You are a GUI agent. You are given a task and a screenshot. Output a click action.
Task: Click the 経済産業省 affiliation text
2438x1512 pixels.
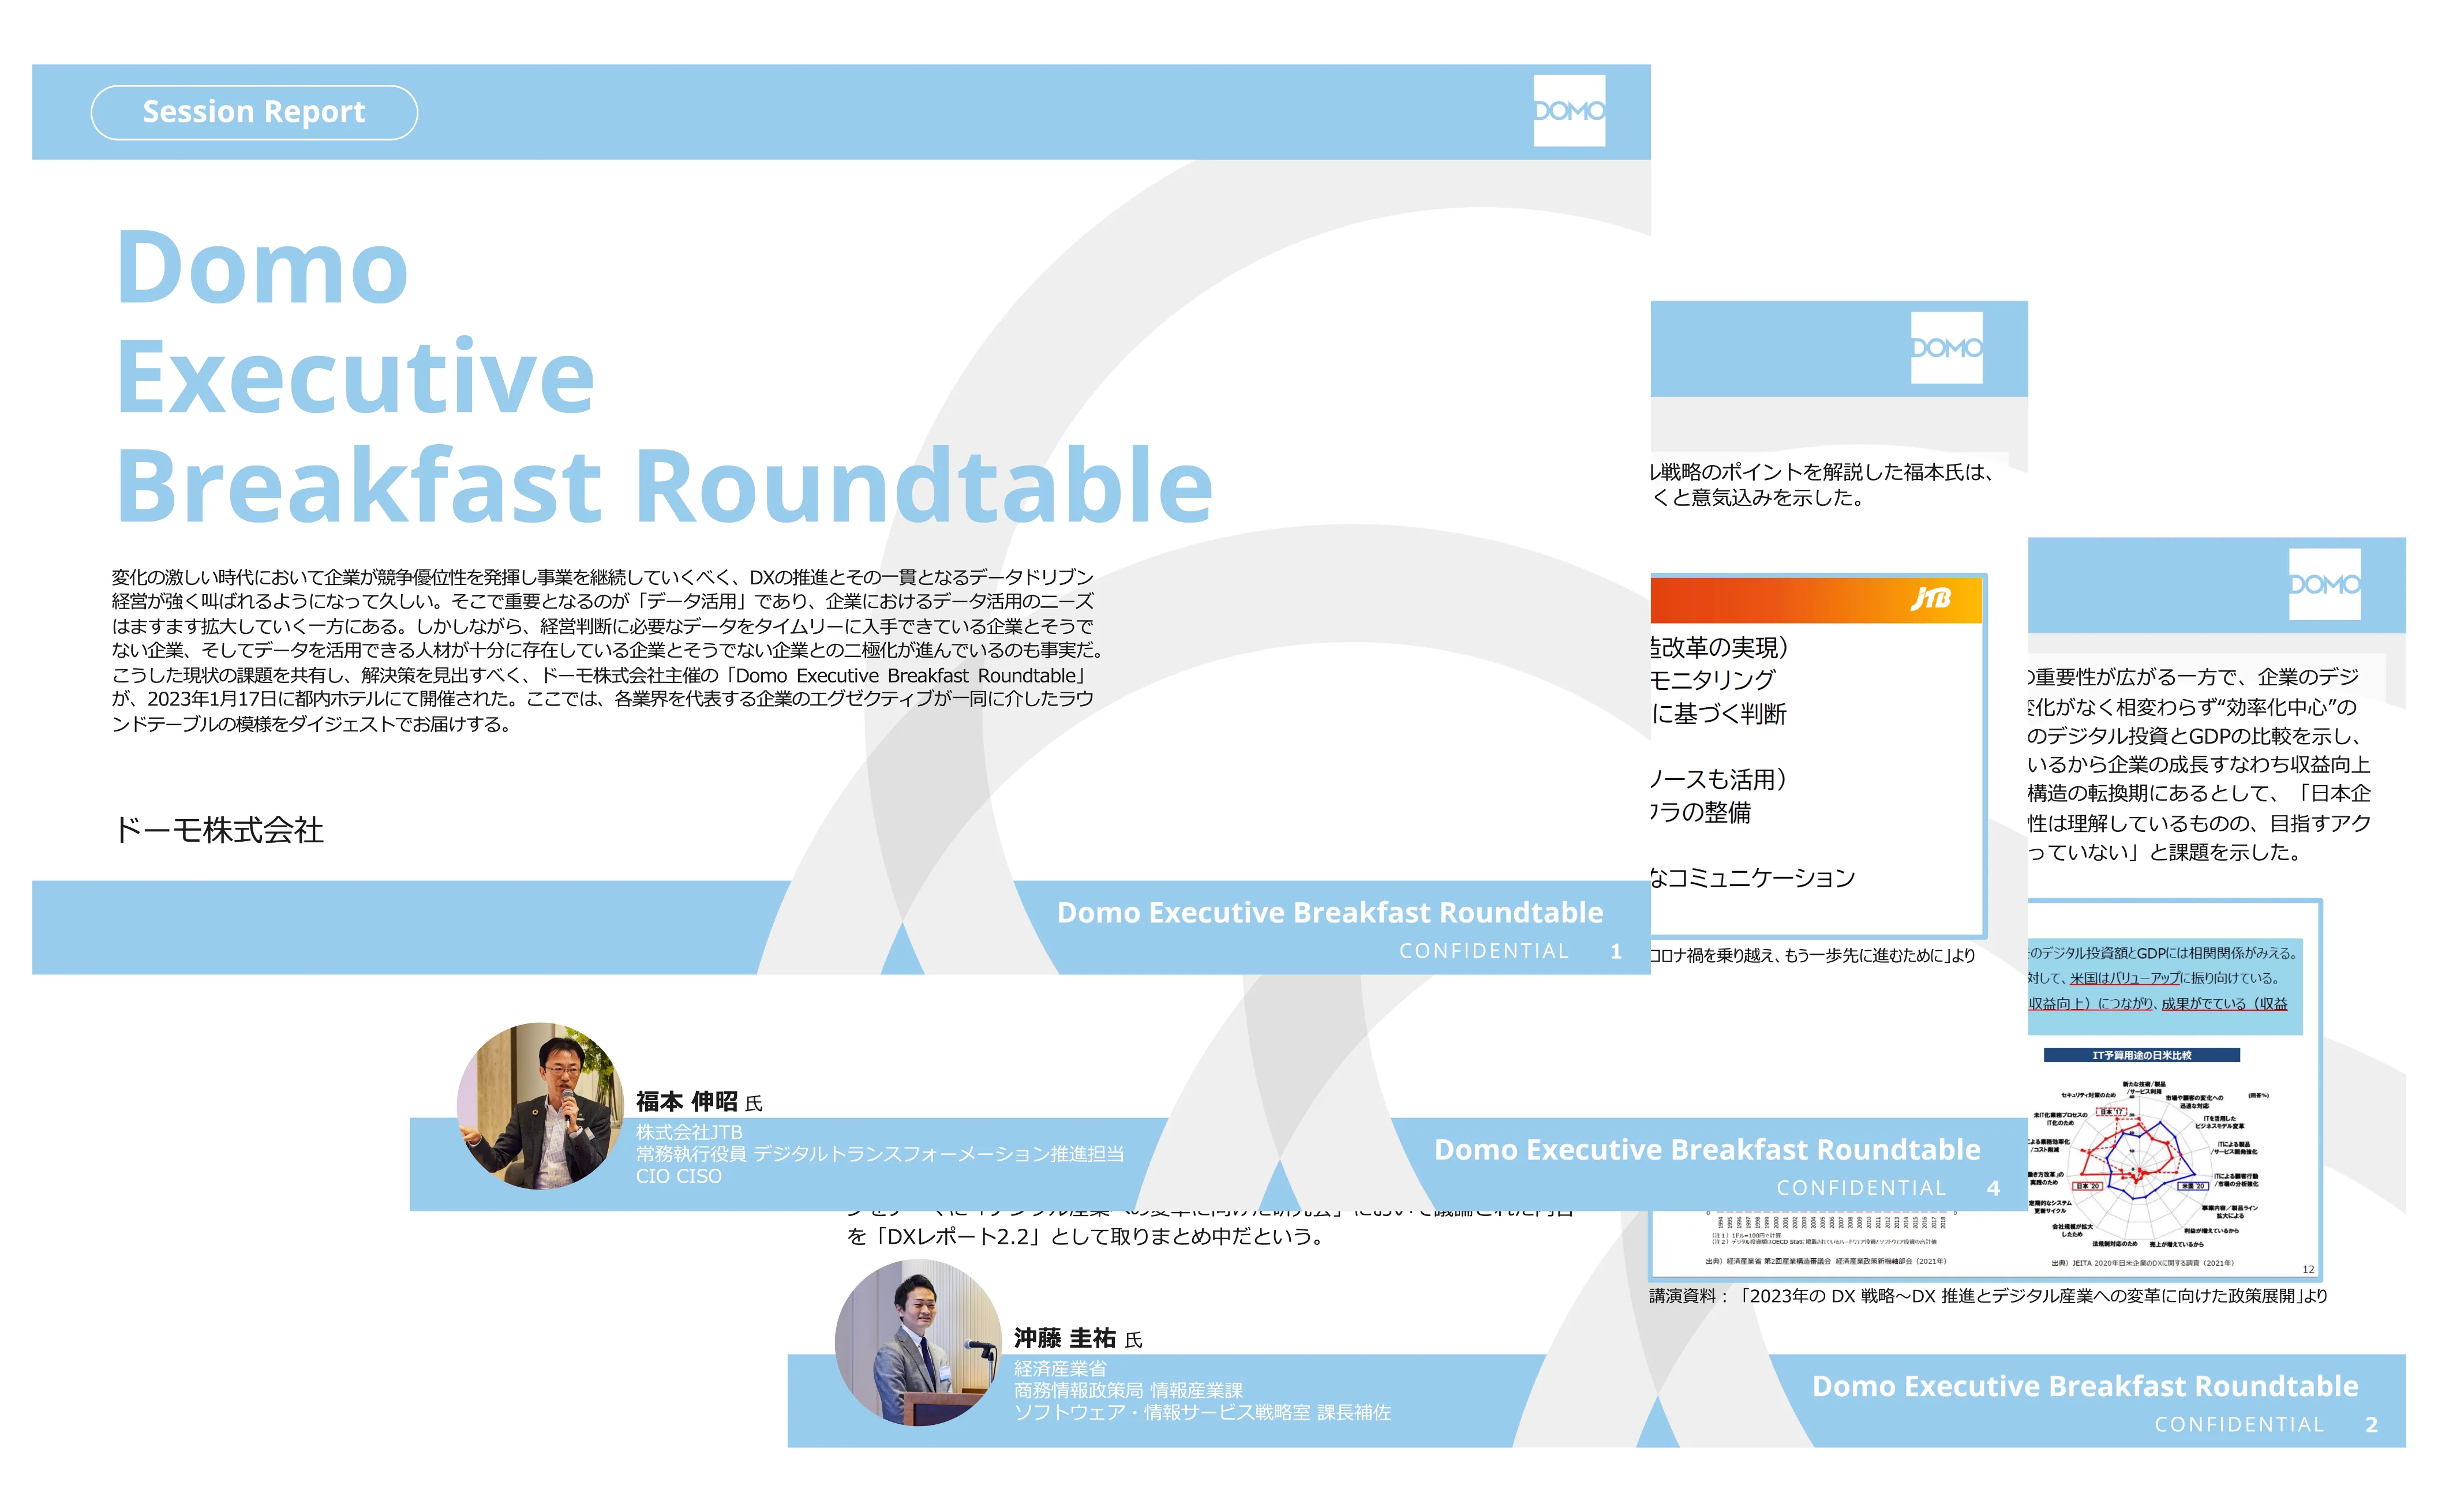(1060, 1368)
